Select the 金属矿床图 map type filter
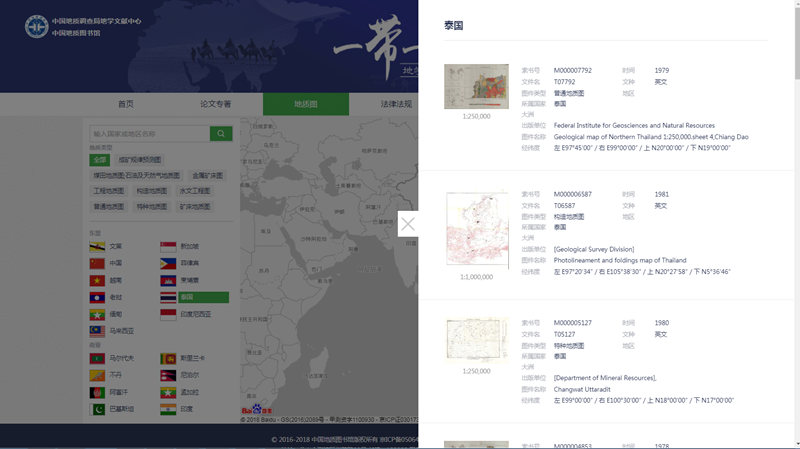The image size is (800, 449). point(208,175)
